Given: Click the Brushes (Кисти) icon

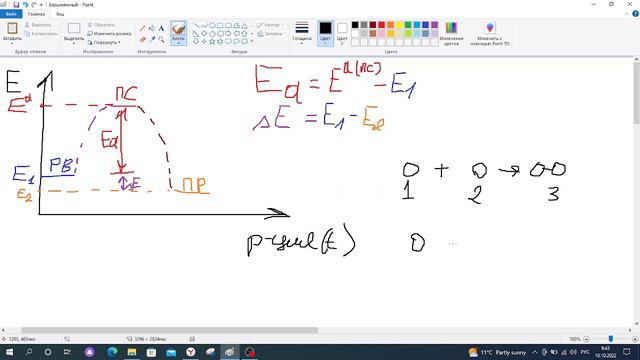Looking at the screenshot, I should pos(178,29).
